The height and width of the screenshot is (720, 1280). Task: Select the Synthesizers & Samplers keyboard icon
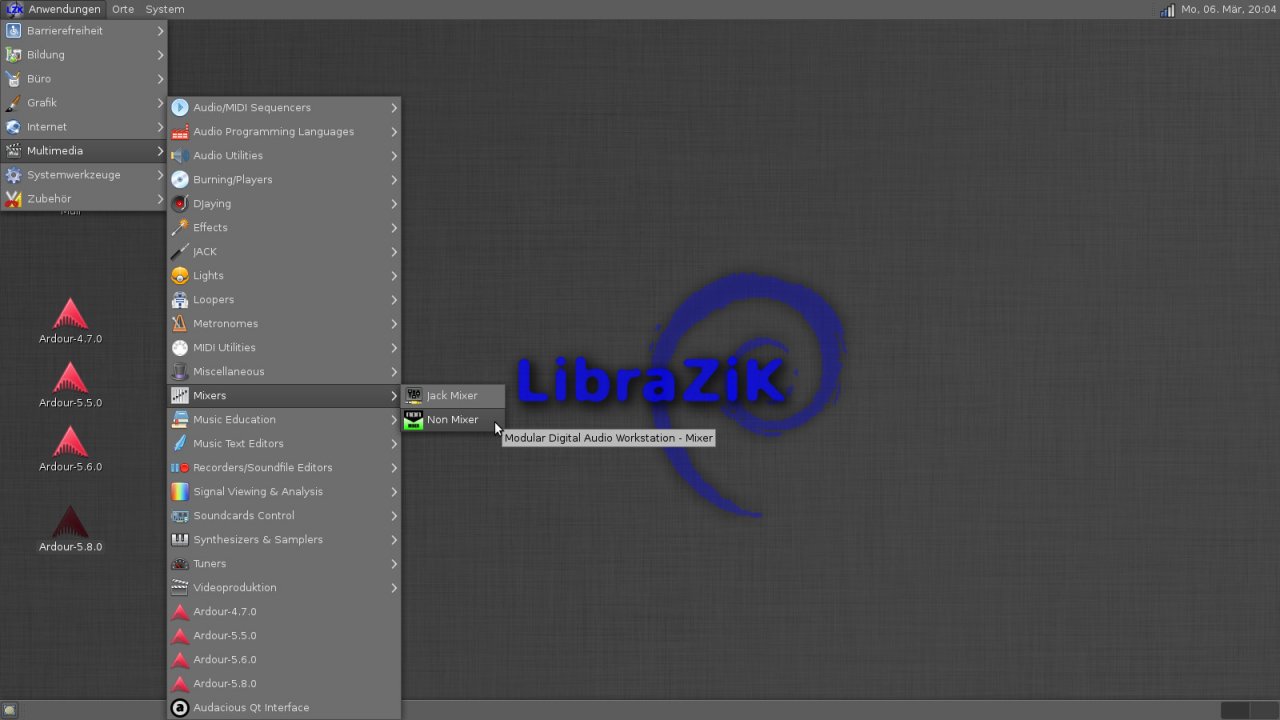pos(180,540)
